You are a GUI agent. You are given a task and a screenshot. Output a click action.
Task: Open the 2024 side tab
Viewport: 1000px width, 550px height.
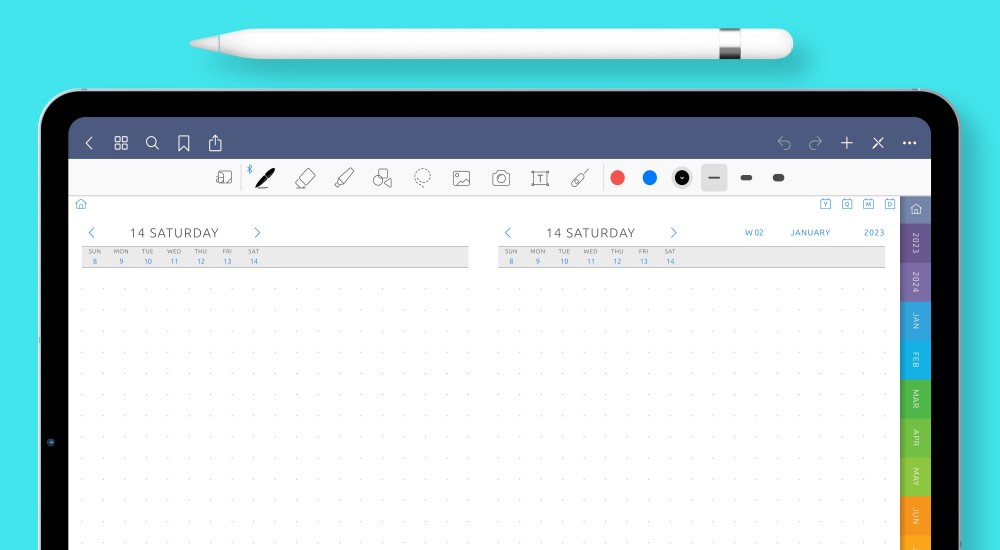(x=916, y=282)
